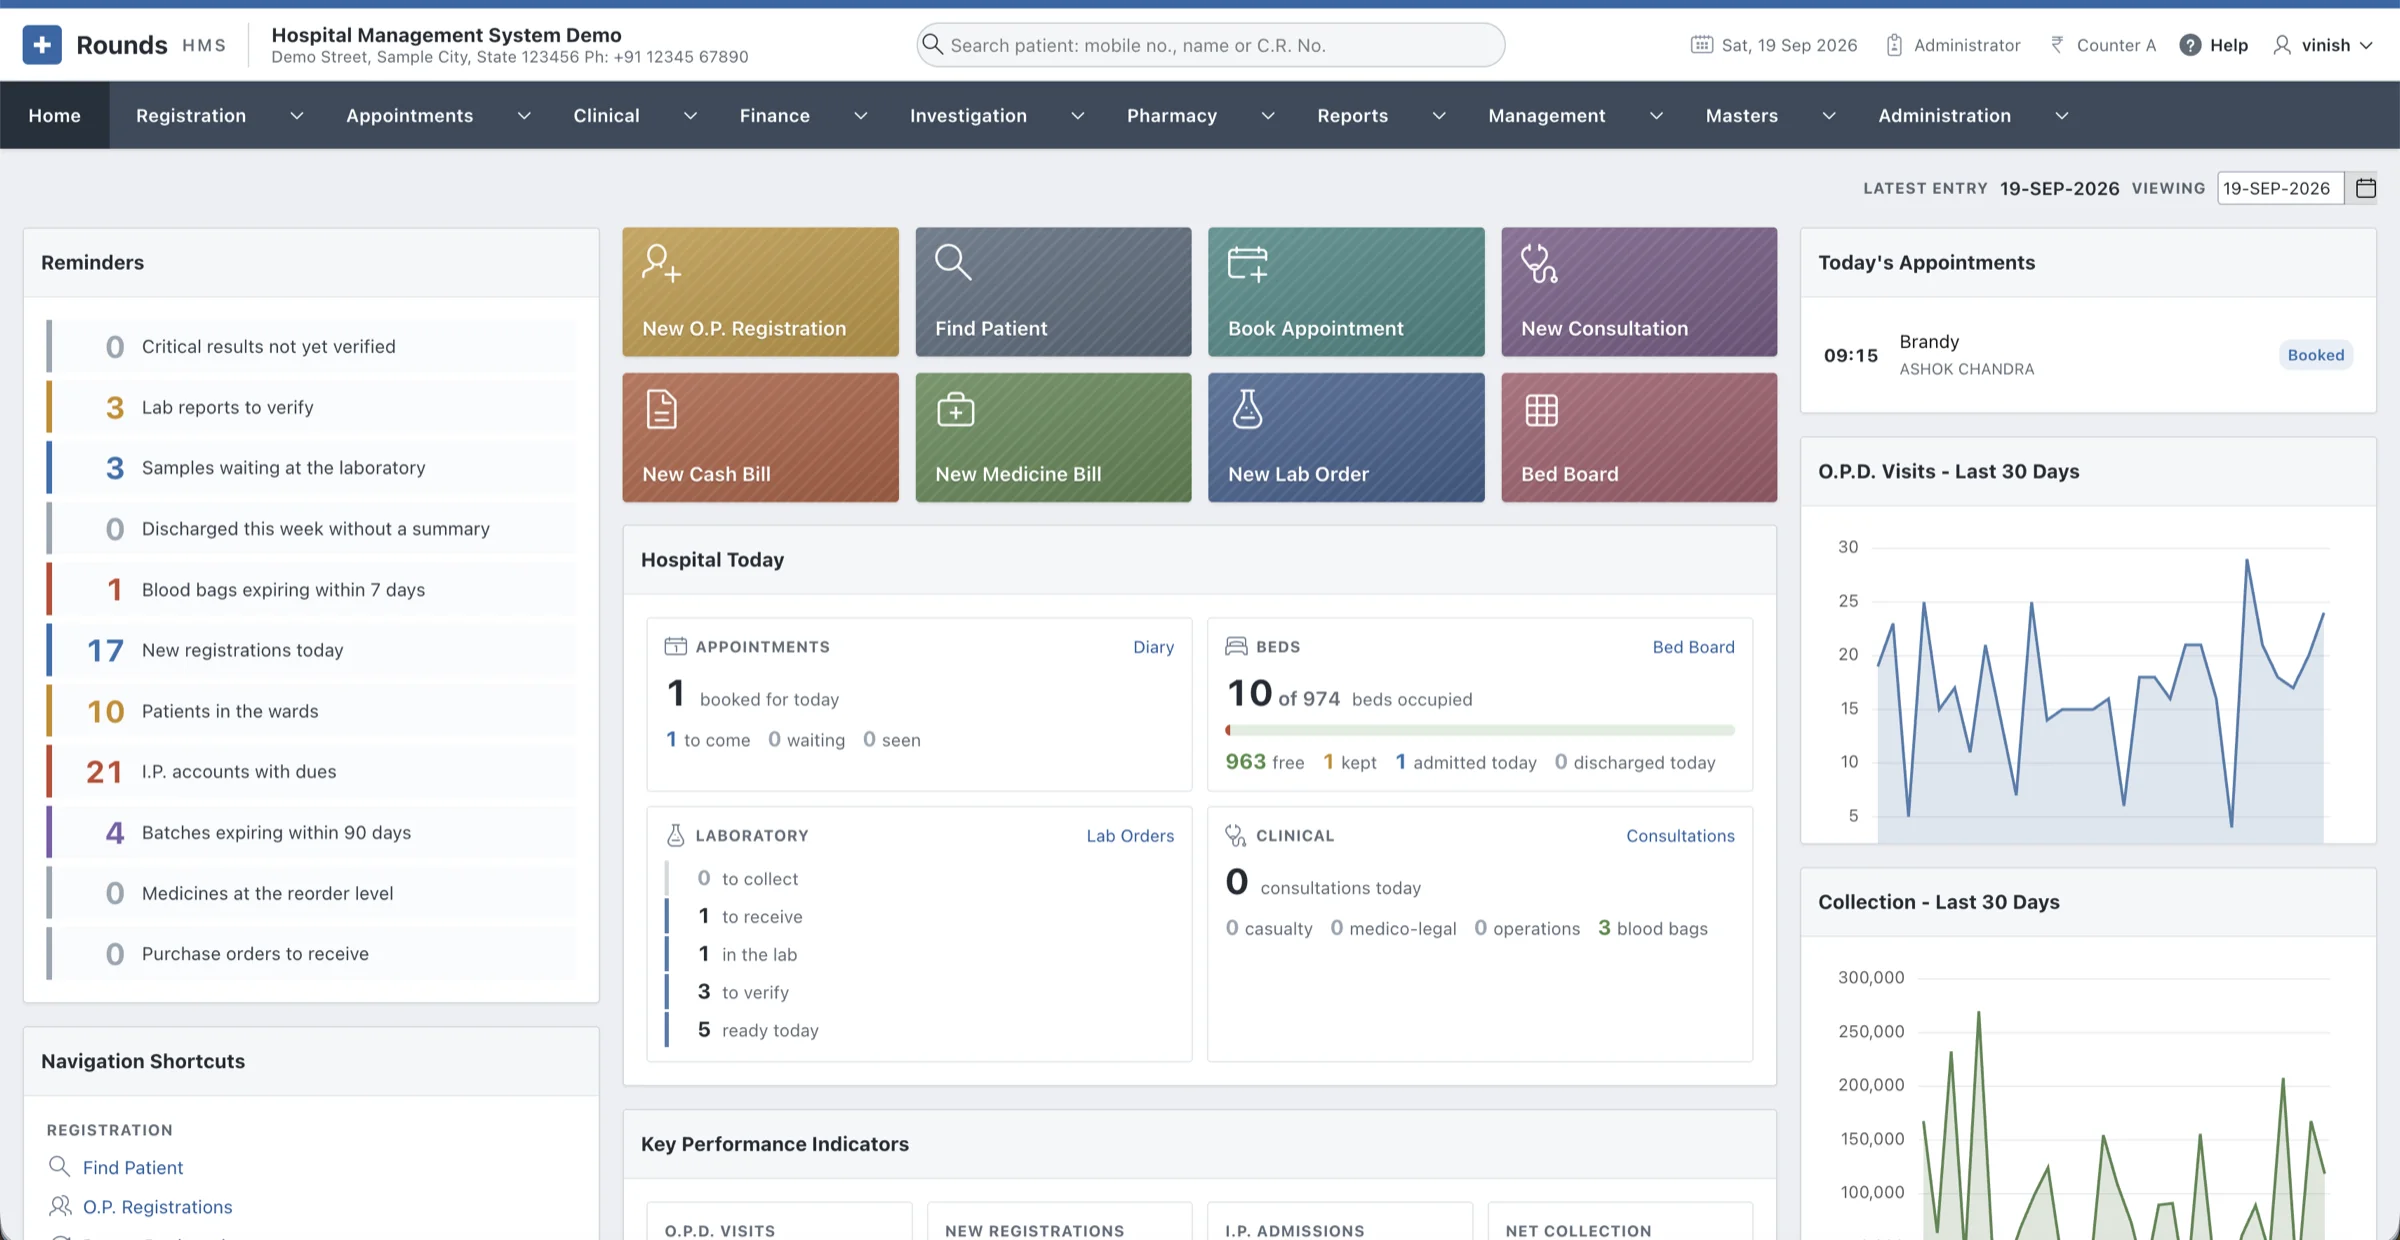Expand the Management menu chevron
2400x1240 pixels.
pos(1656,116)
